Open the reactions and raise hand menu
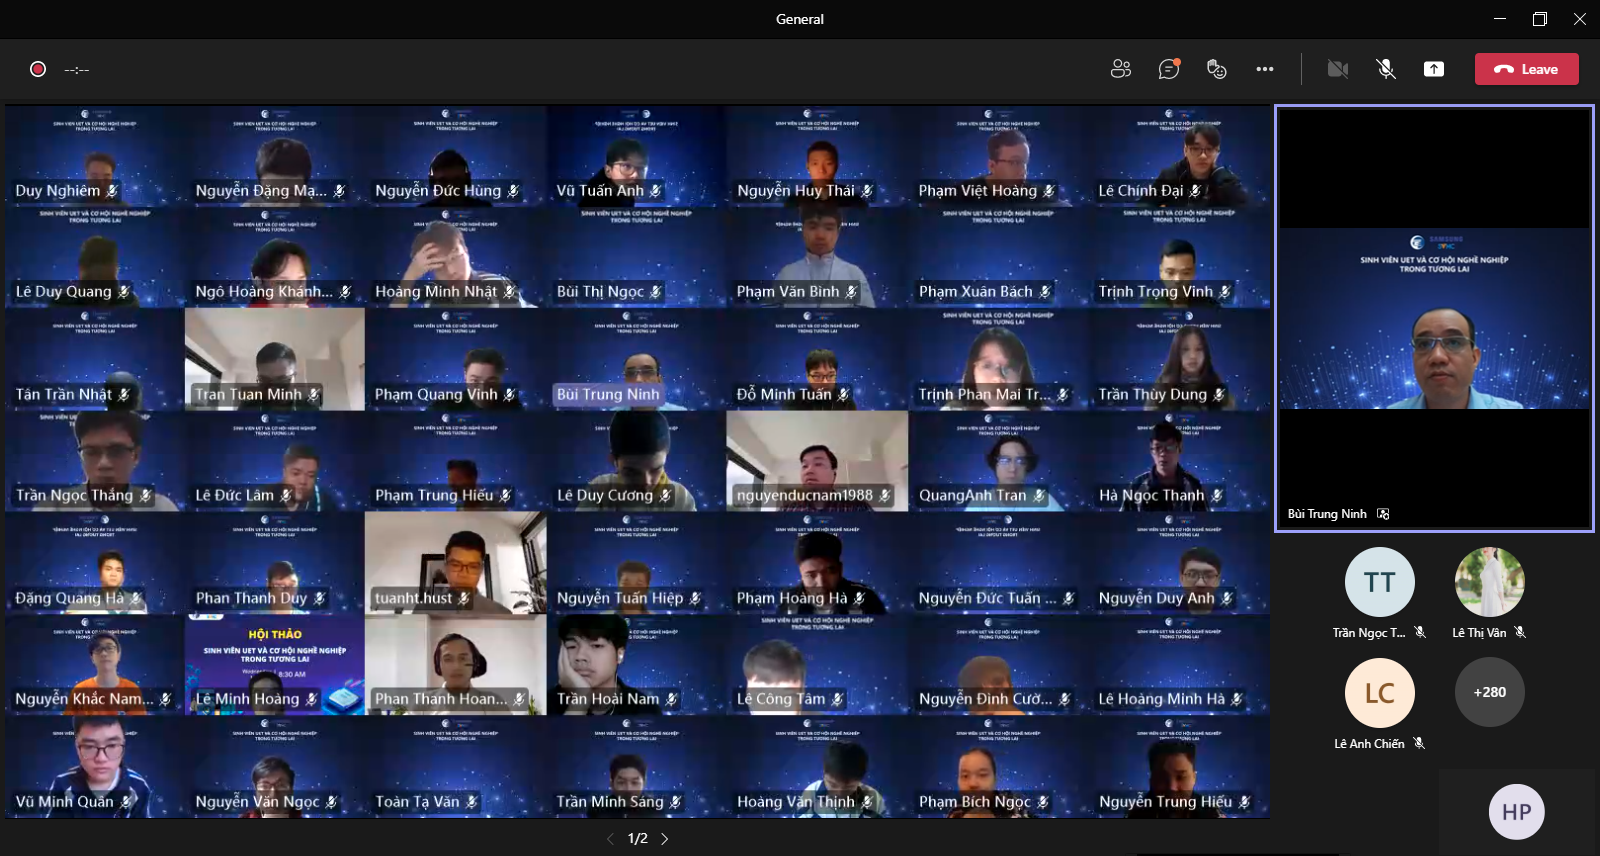The height and width of the screenshot is (856, 1600). pos(1216,69)
